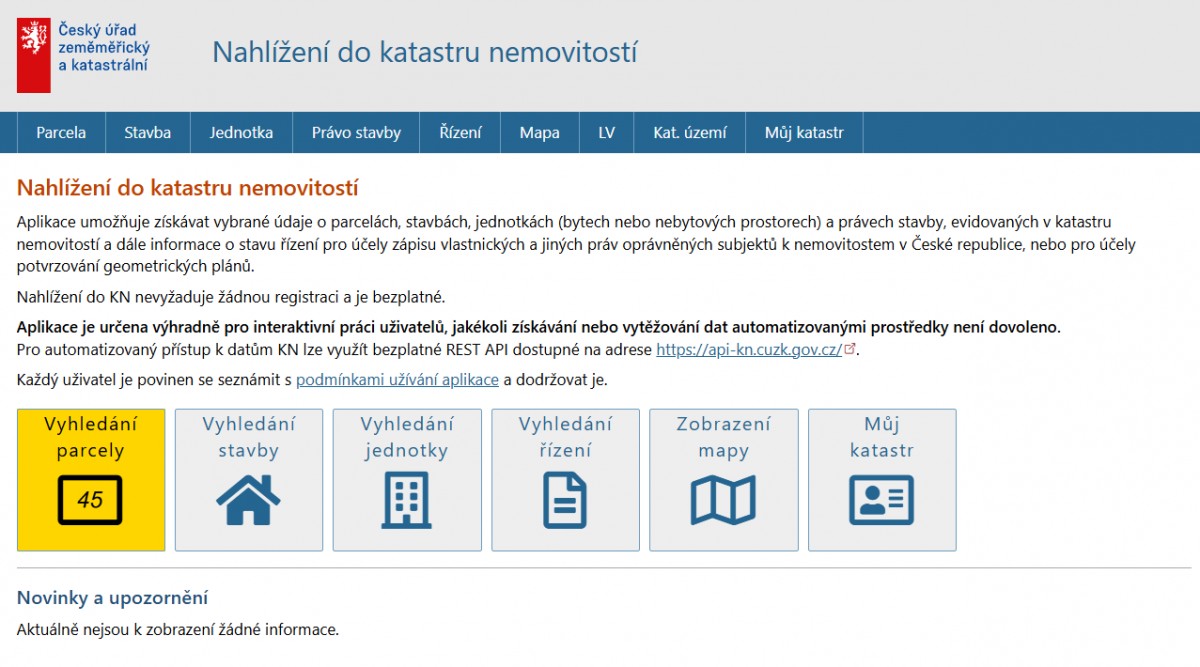Open the Řízení navigation item

click(x=460, y=132)
